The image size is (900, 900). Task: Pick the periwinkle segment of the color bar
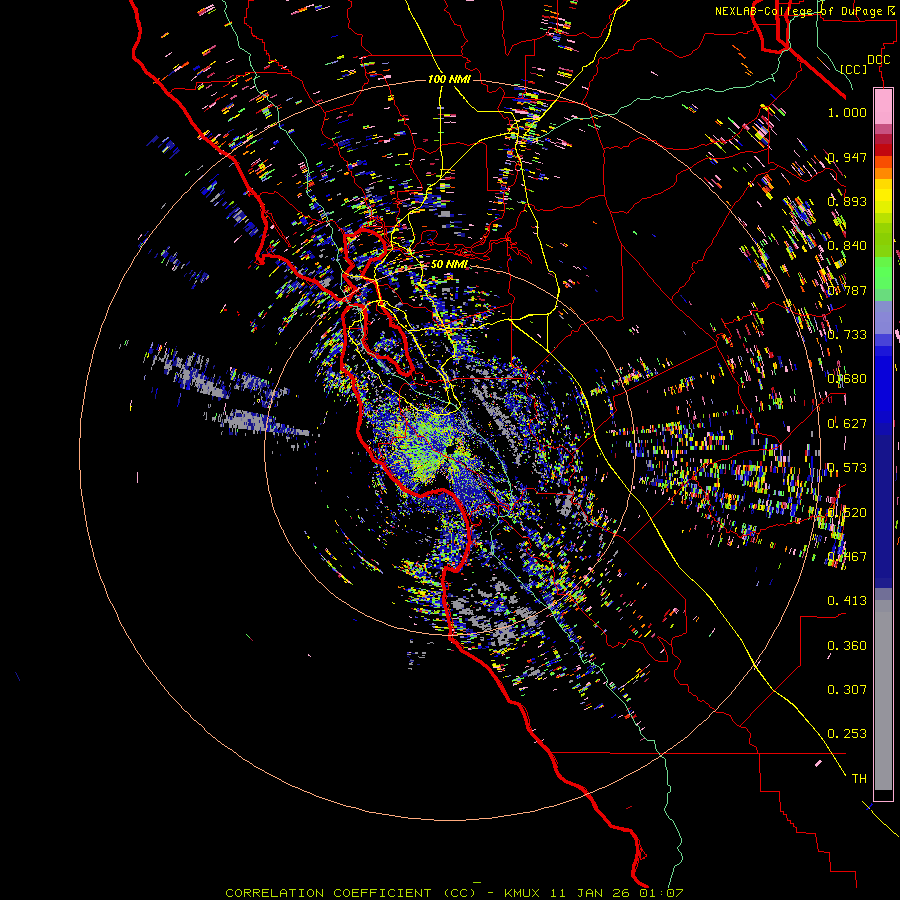883,317
